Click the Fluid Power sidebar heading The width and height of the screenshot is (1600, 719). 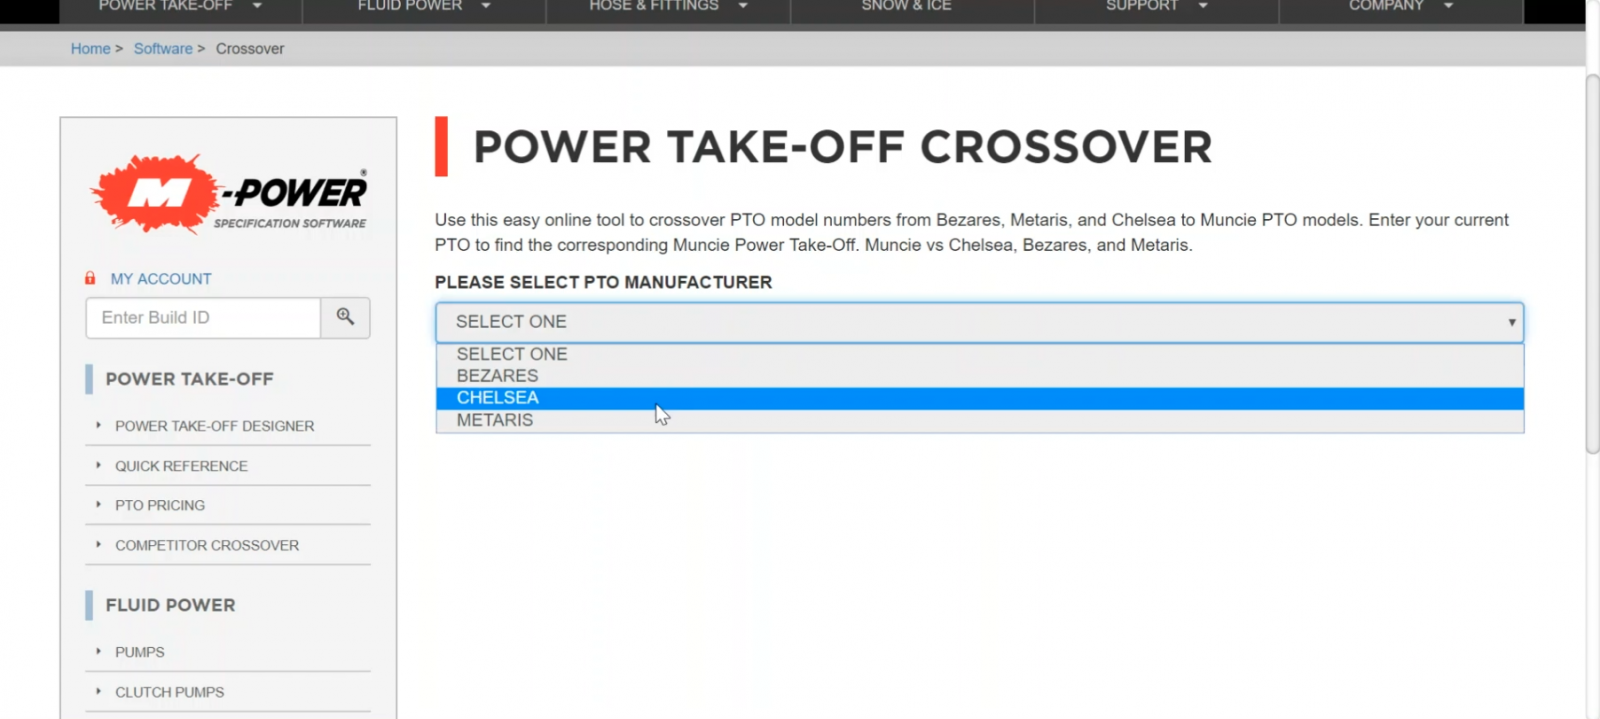click(170, 605)
